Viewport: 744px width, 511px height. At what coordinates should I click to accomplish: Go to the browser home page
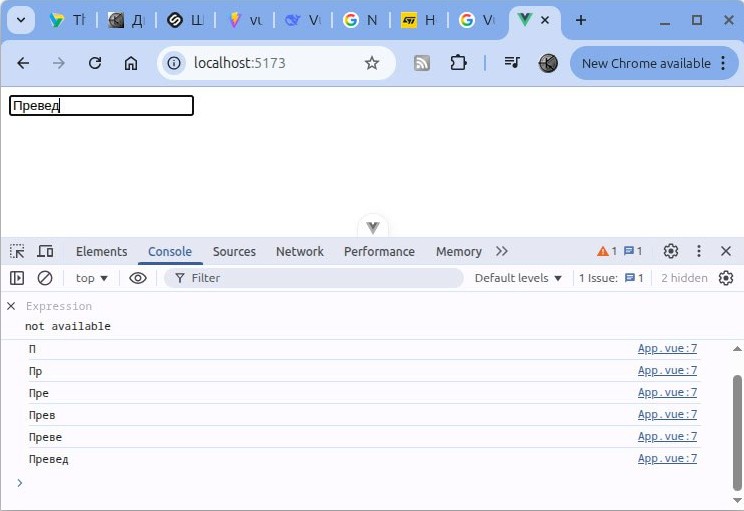131,63
